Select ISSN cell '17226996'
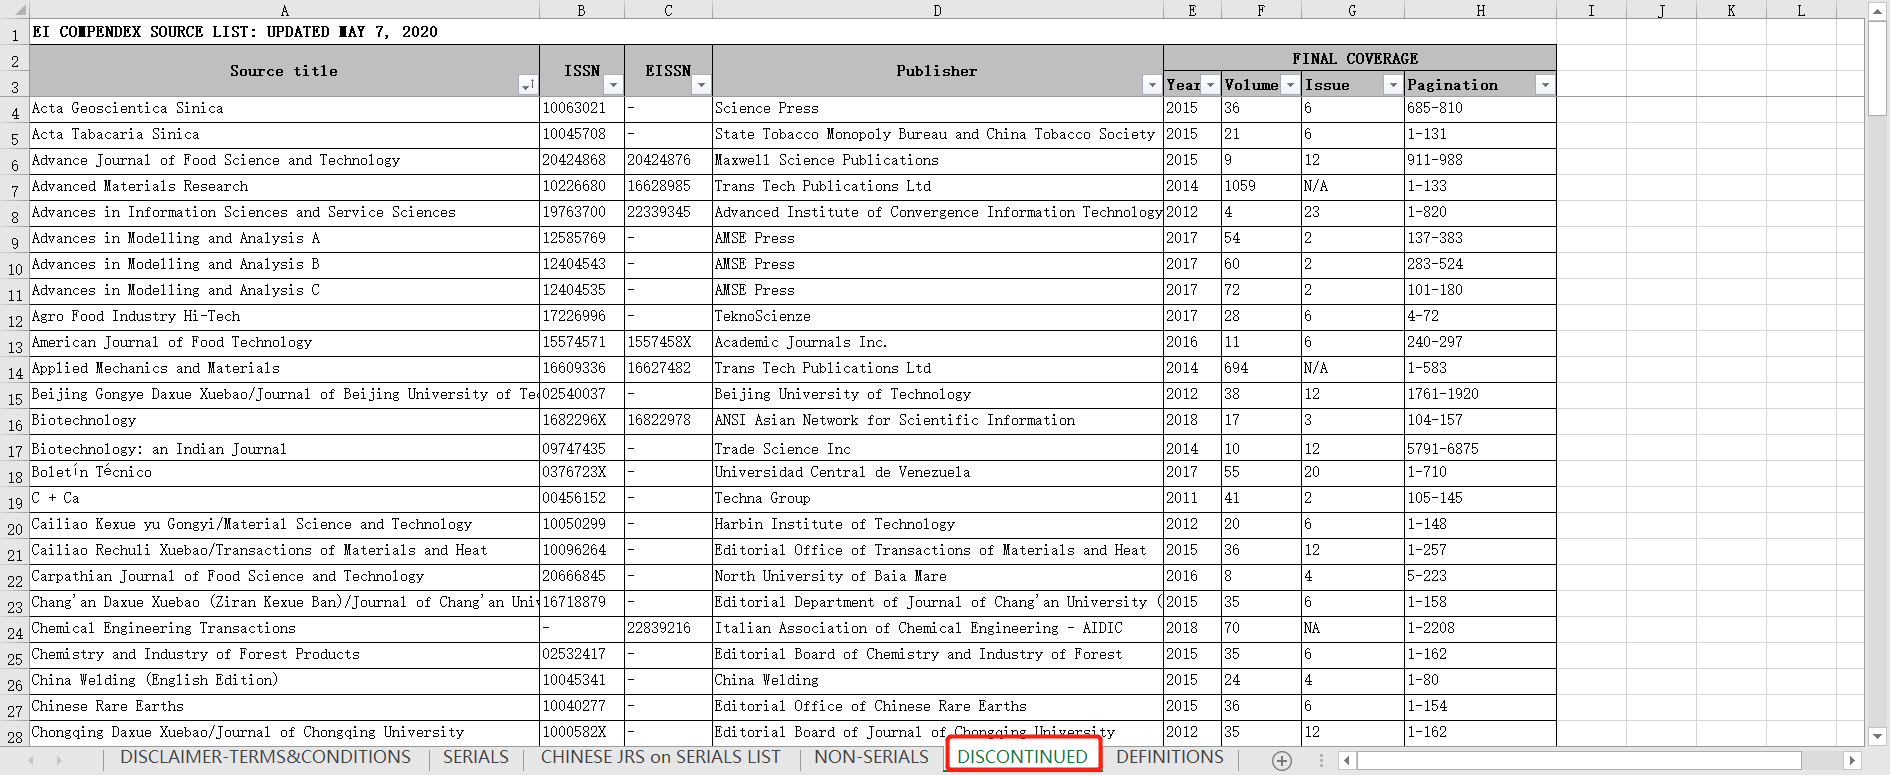The width and height of the screenshot is (1890, 775). tap(582, 316)
